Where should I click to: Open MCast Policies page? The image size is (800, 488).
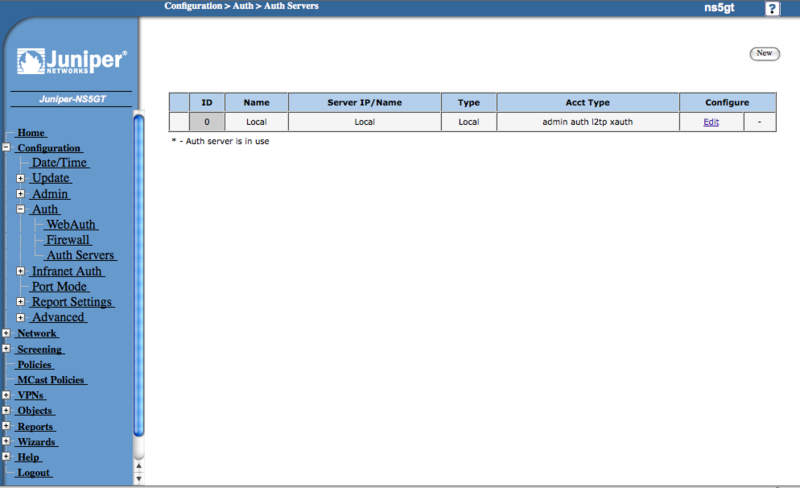point(51,380)
